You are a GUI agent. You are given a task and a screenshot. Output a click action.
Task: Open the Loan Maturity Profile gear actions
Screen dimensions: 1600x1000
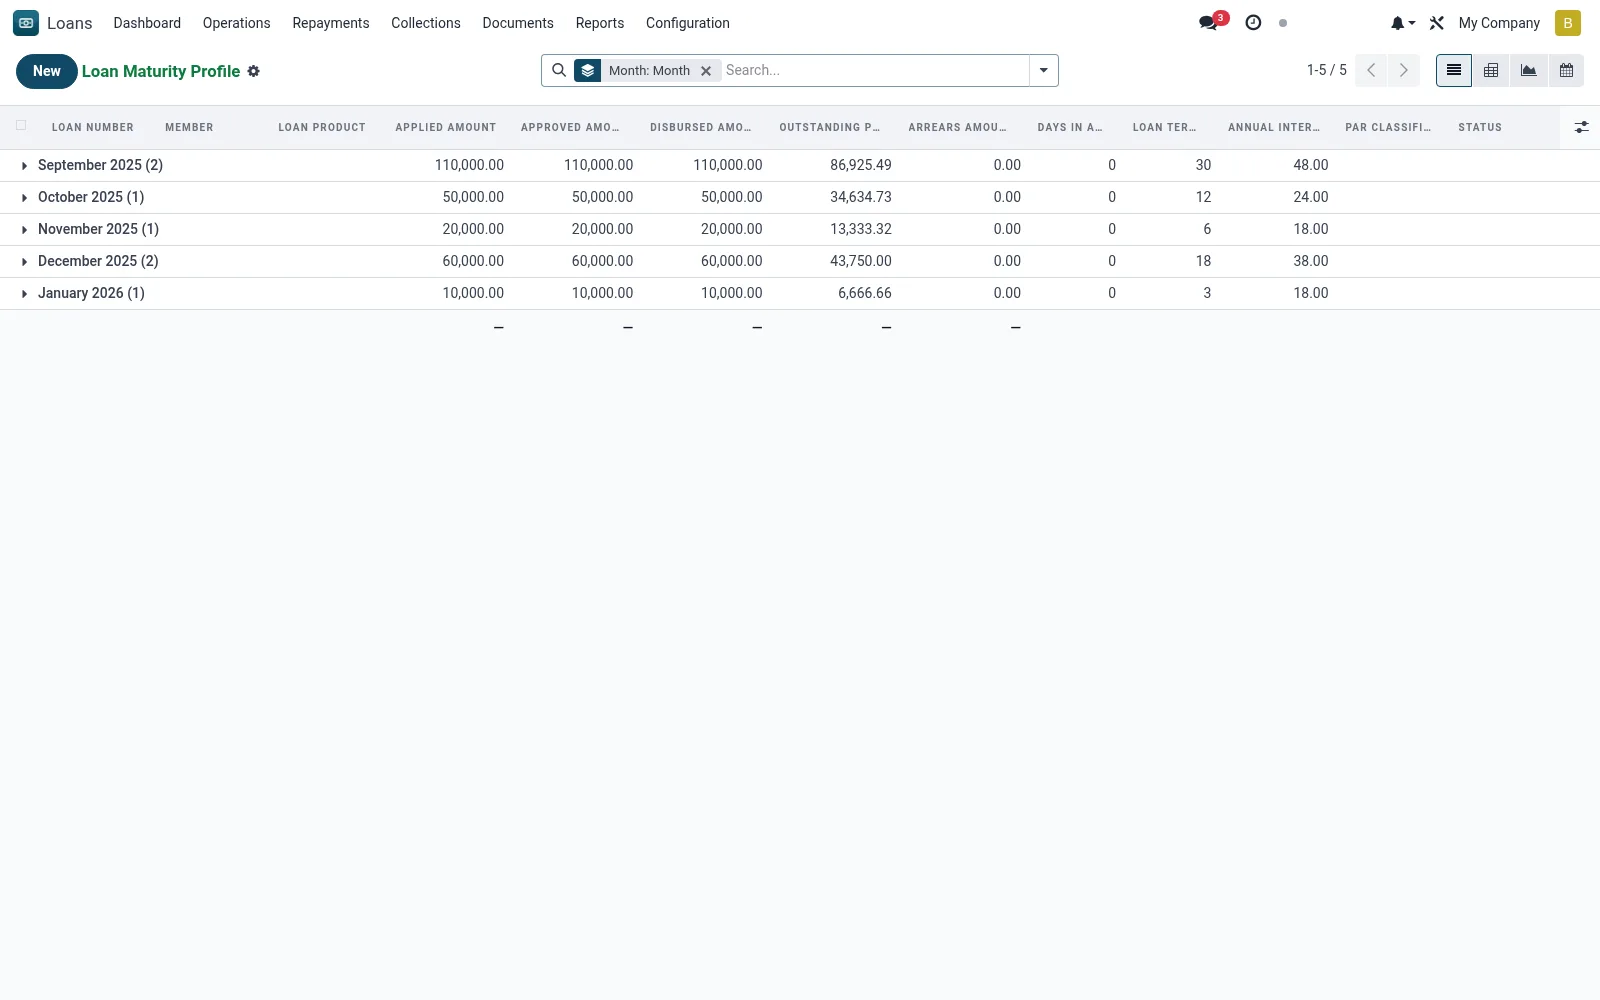point(254,71)
